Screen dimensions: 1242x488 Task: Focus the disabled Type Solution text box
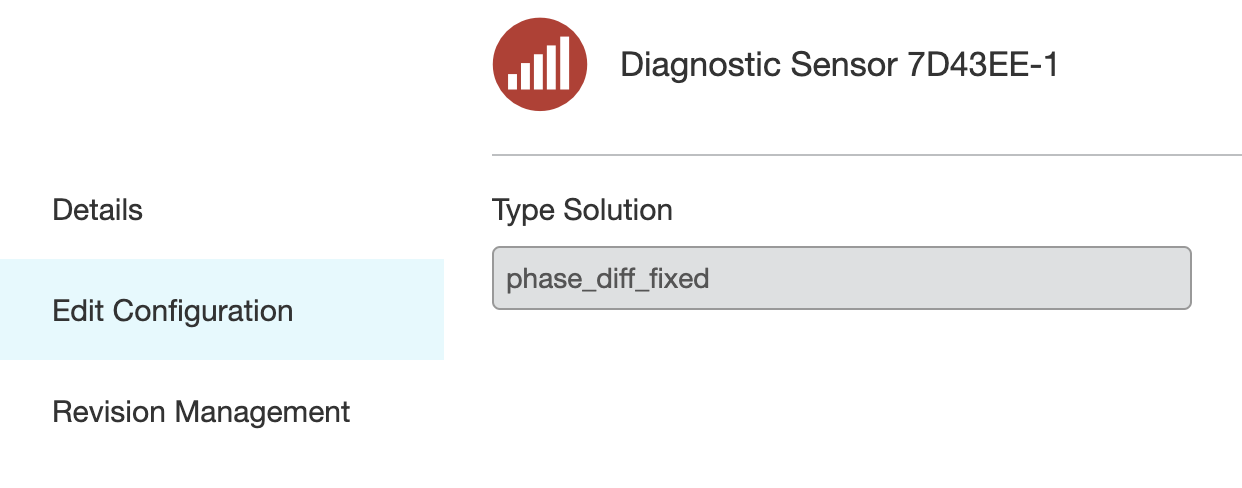pos(842,278)
